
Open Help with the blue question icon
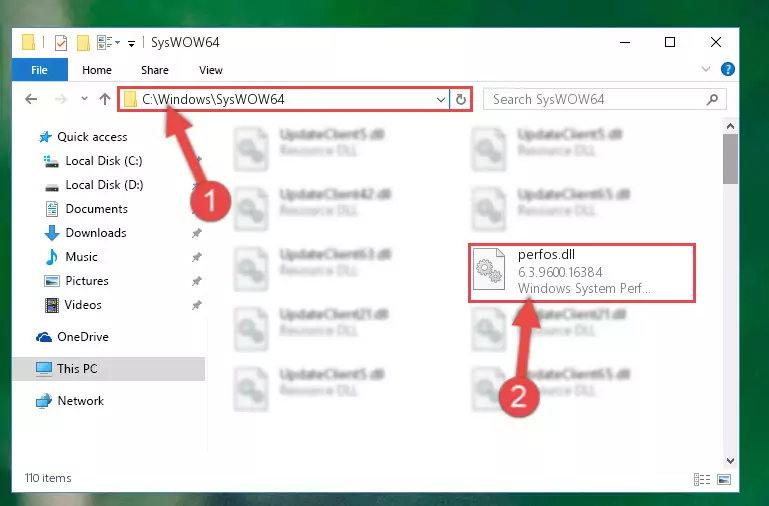click(728, 69)
